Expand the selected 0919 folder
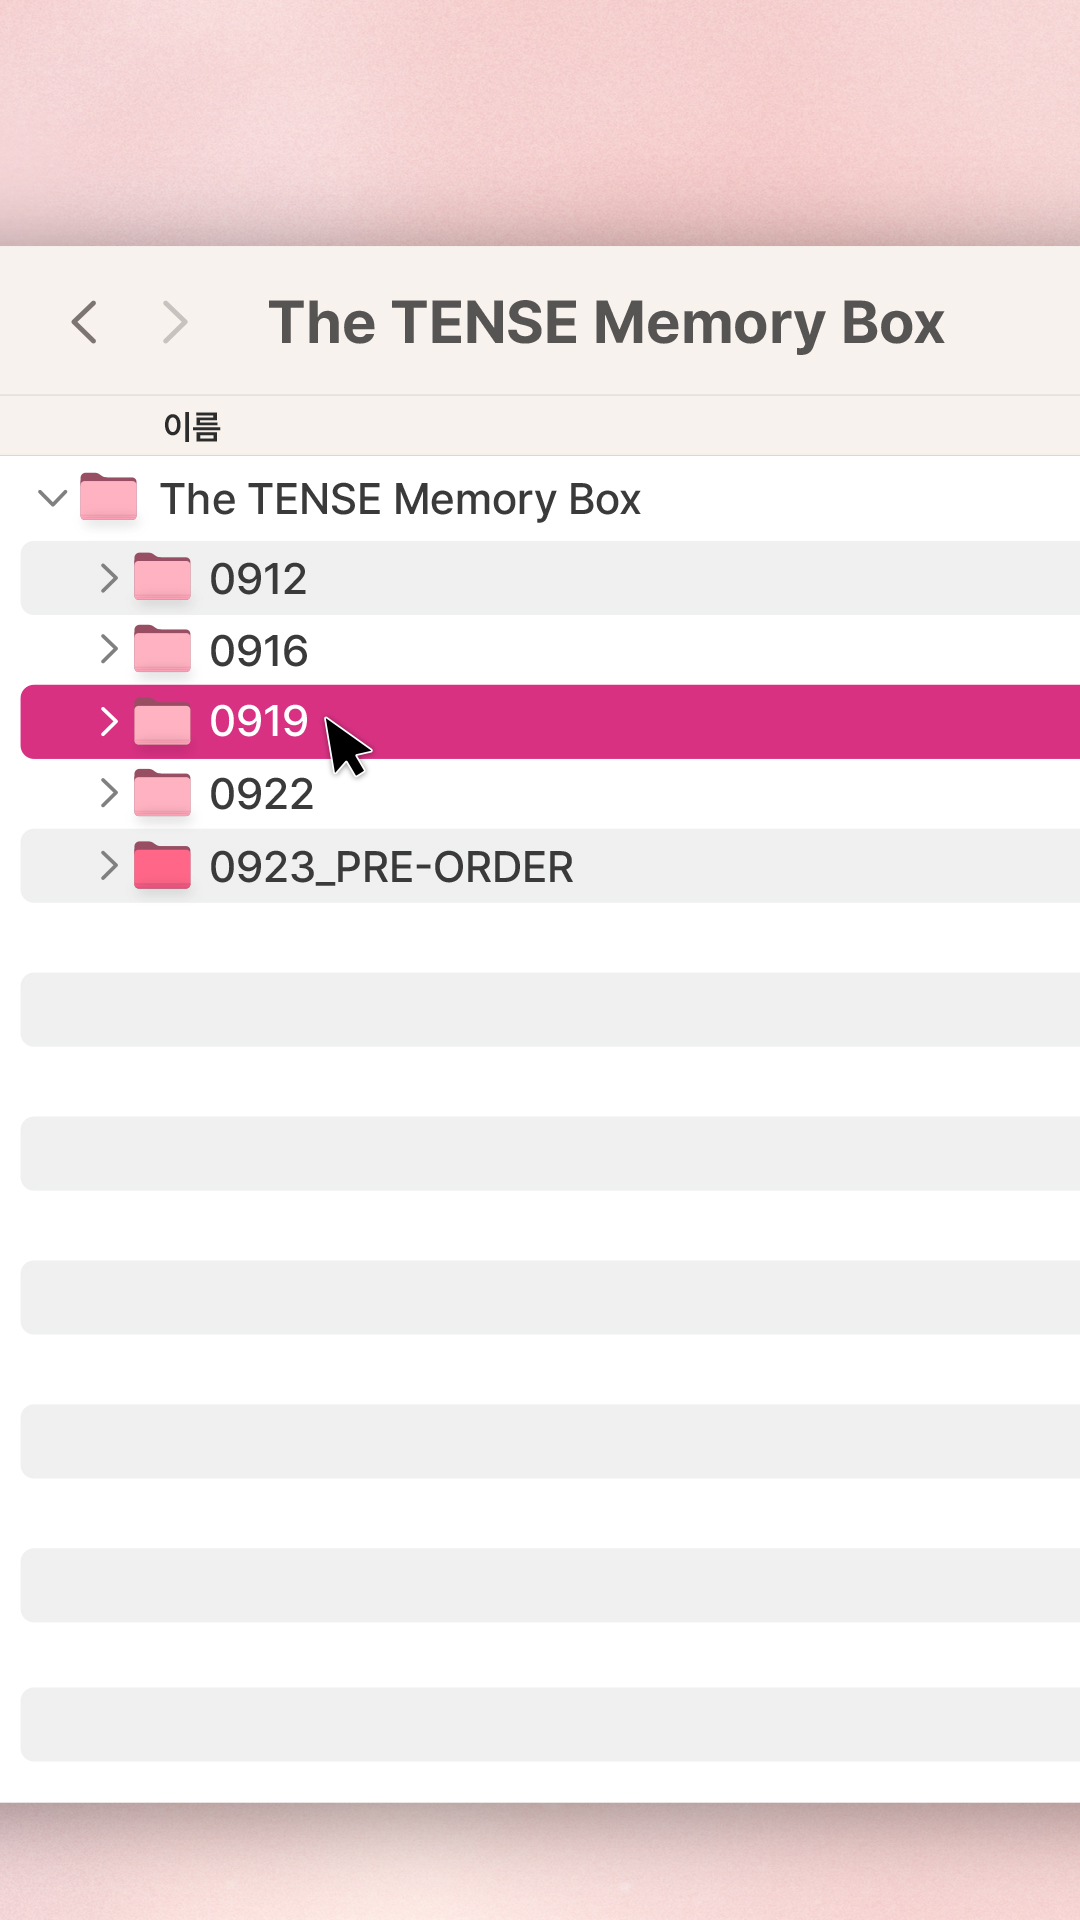1080x1920 pixels. pyautogui.click(x=109, y=721)
